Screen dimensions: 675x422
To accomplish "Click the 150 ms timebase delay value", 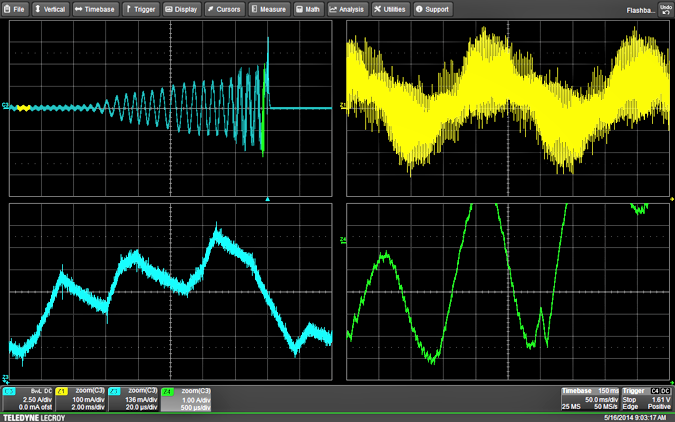I will (x=609, y=391).
